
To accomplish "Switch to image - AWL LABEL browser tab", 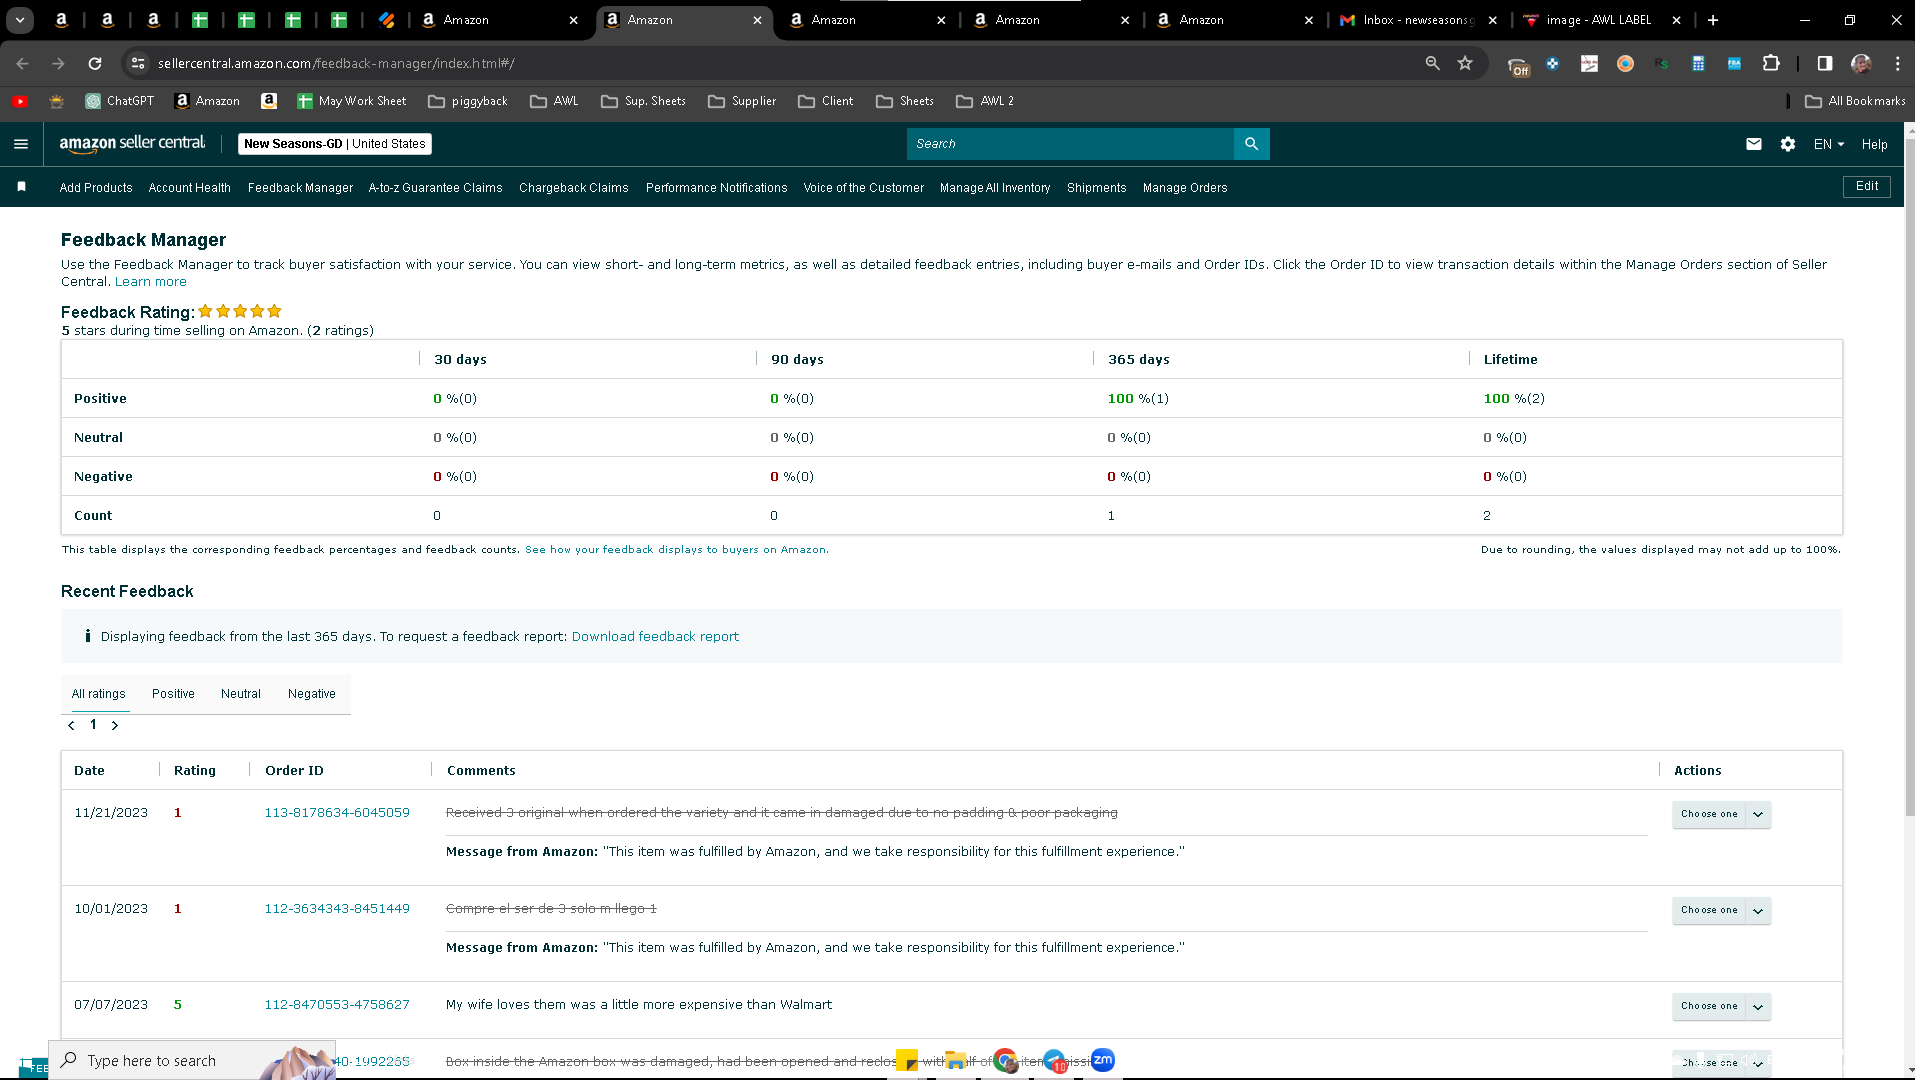I will point(1600,20).
